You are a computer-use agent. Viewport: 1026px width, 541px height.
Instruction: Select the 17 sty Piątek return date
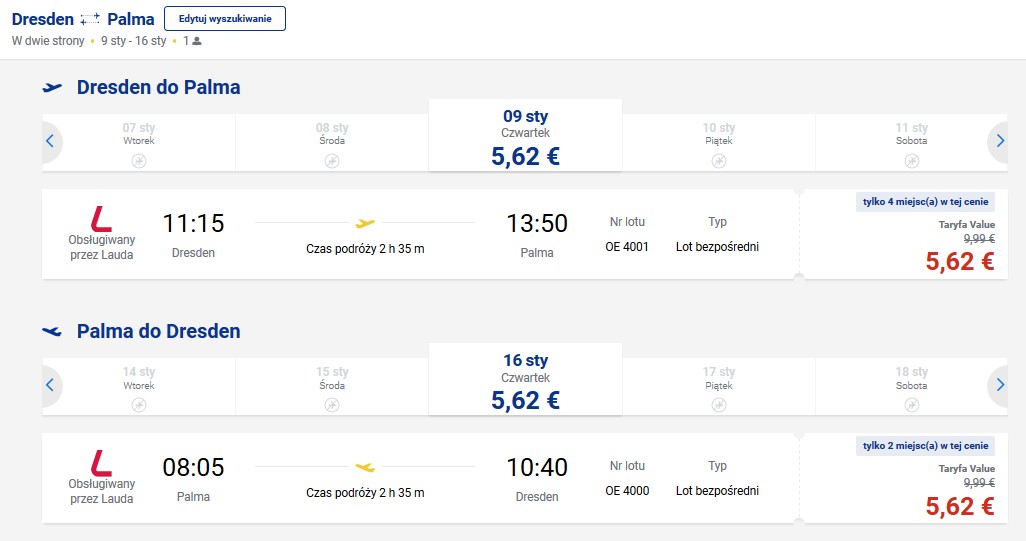[718, 387]
